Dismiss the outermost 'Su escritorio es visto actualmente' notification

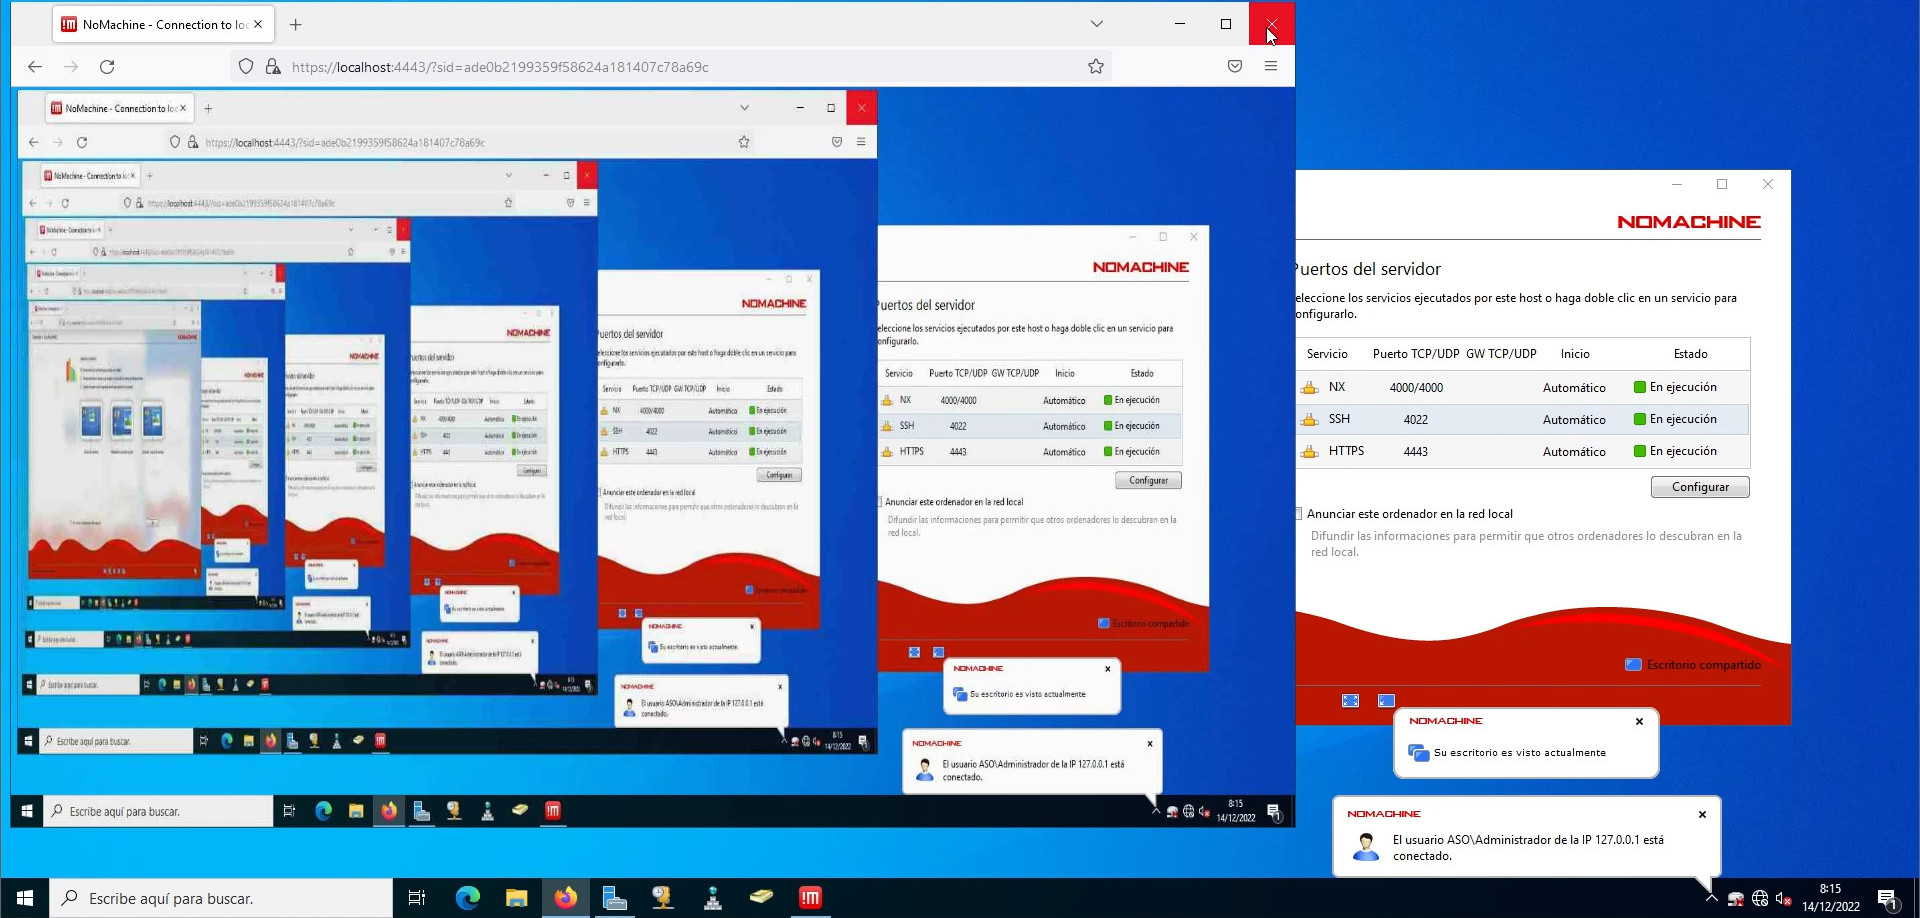click(1639, 721)
